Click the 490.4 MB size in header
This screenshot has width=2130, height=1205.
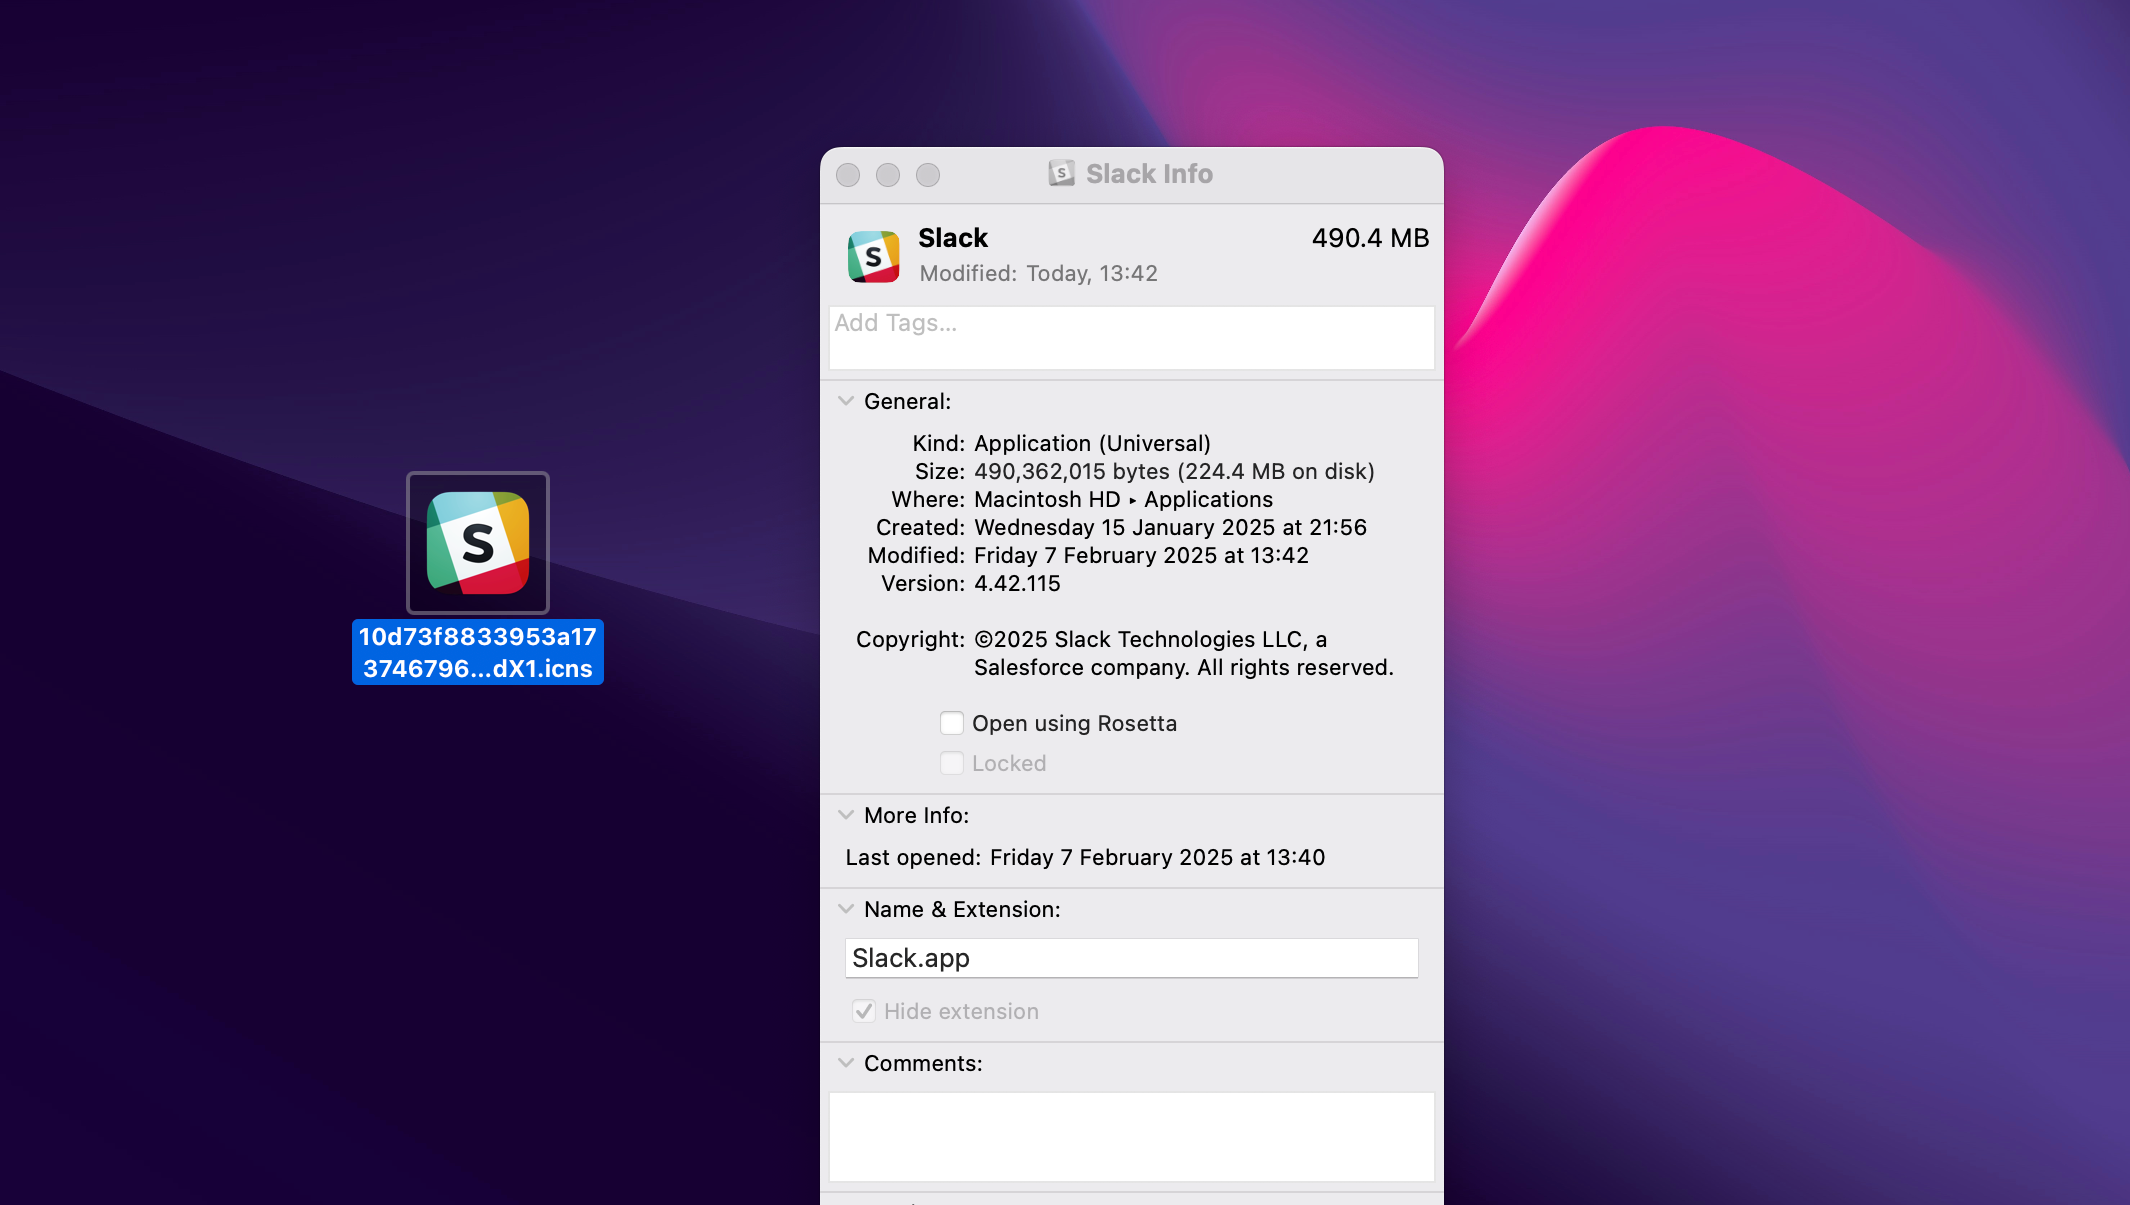pos(1370,238)
